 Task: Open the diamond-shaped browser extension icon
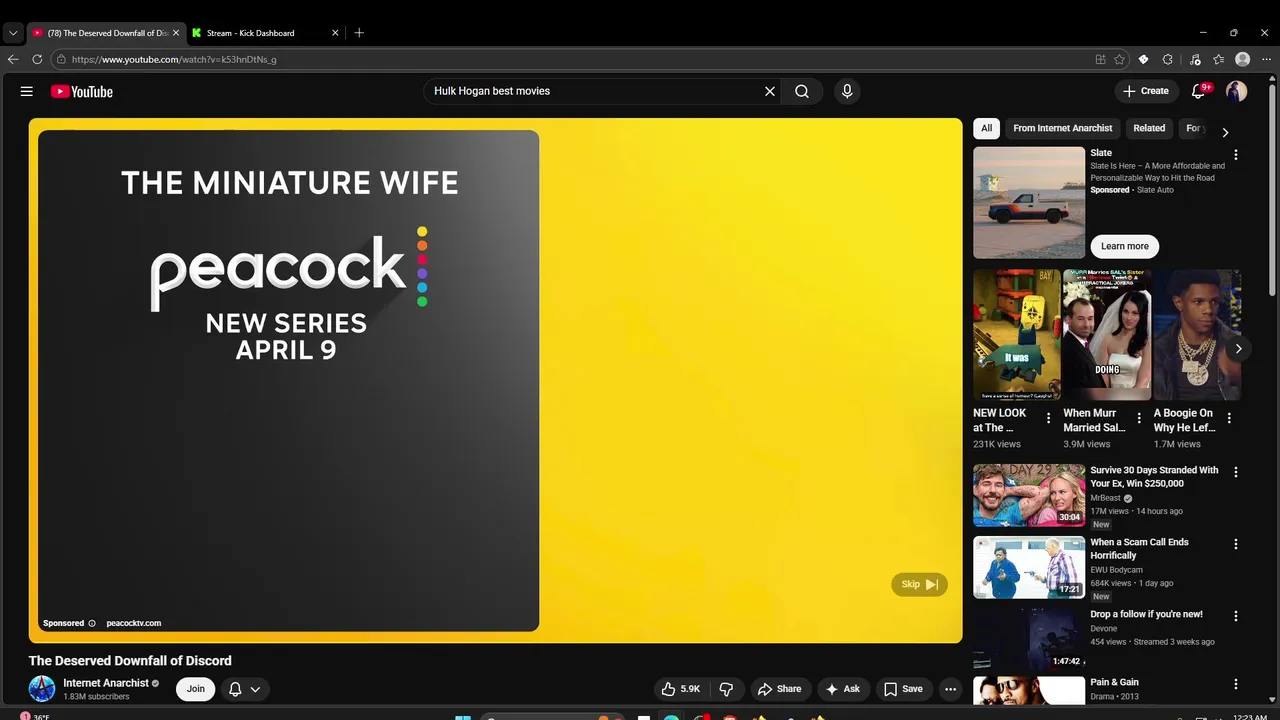pos(1144,59)
